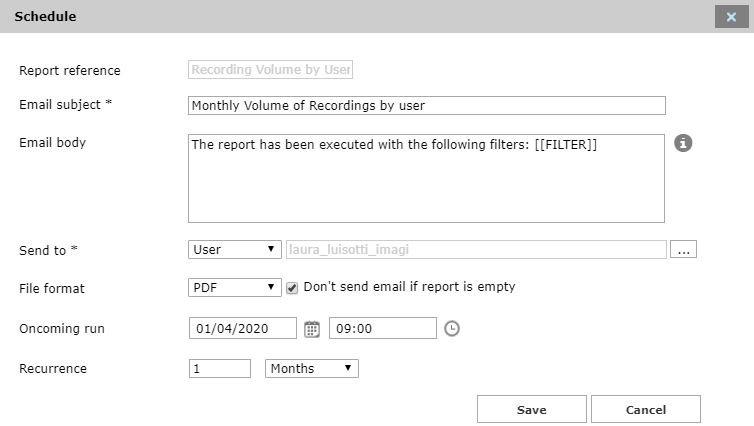Click the Report reference field

[x=270, y=70]
